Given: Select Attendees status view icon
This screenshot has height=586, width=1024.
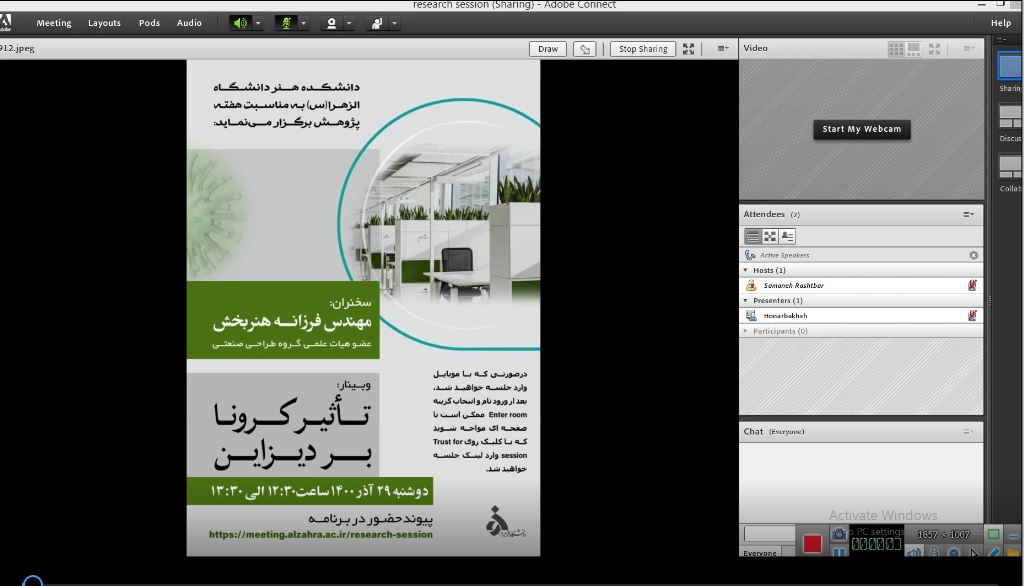Looking at the screenshot, I should coord(787,236).
